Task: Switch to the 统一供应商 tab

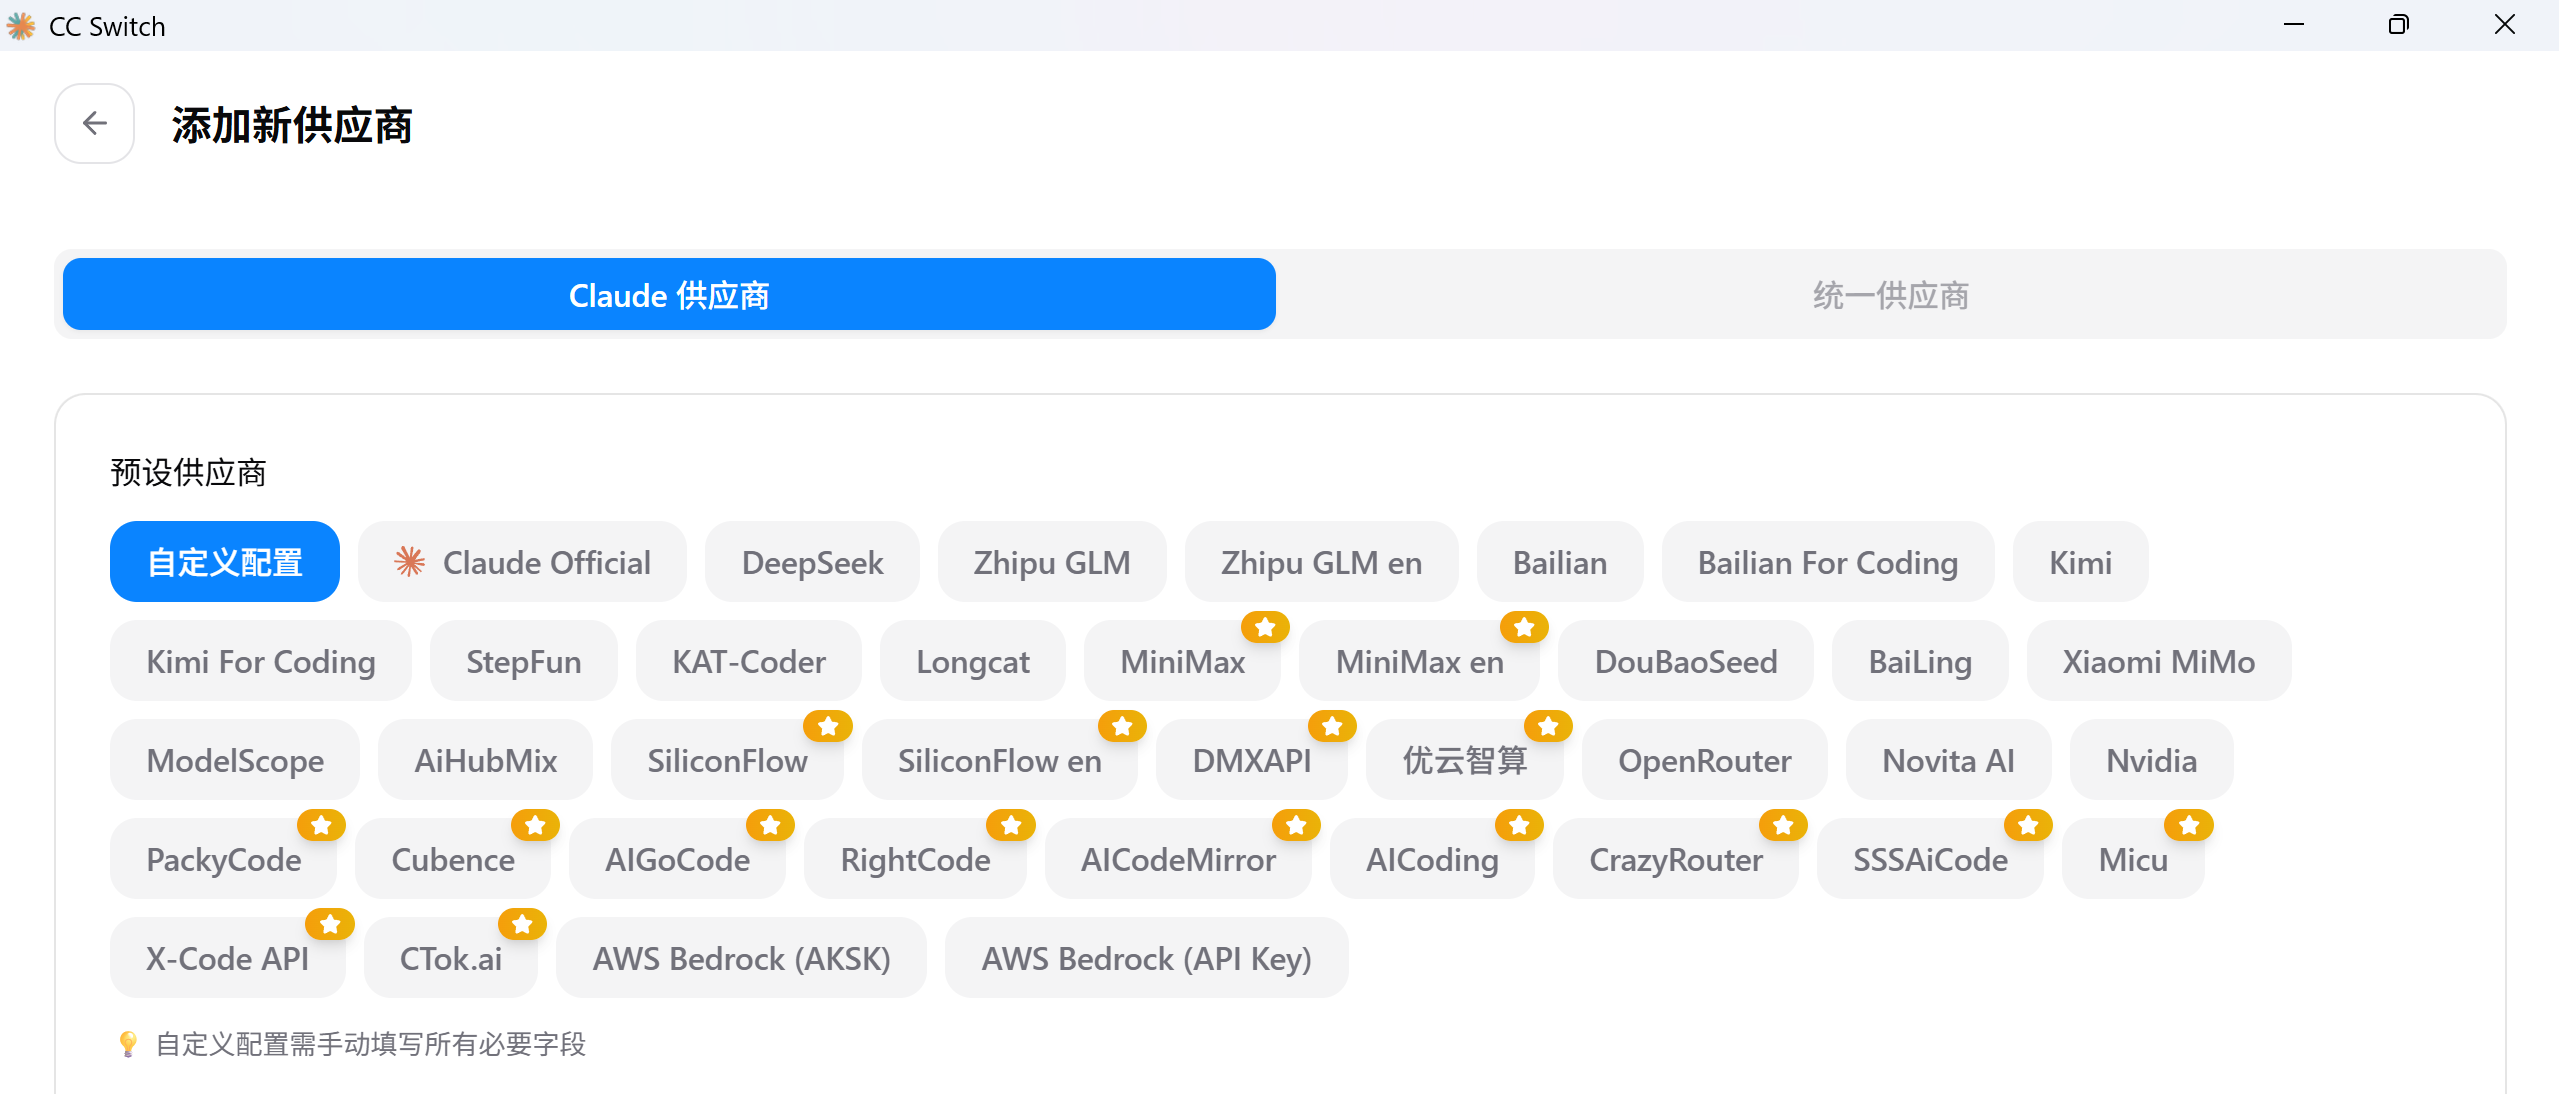Action: point(1890,294)
